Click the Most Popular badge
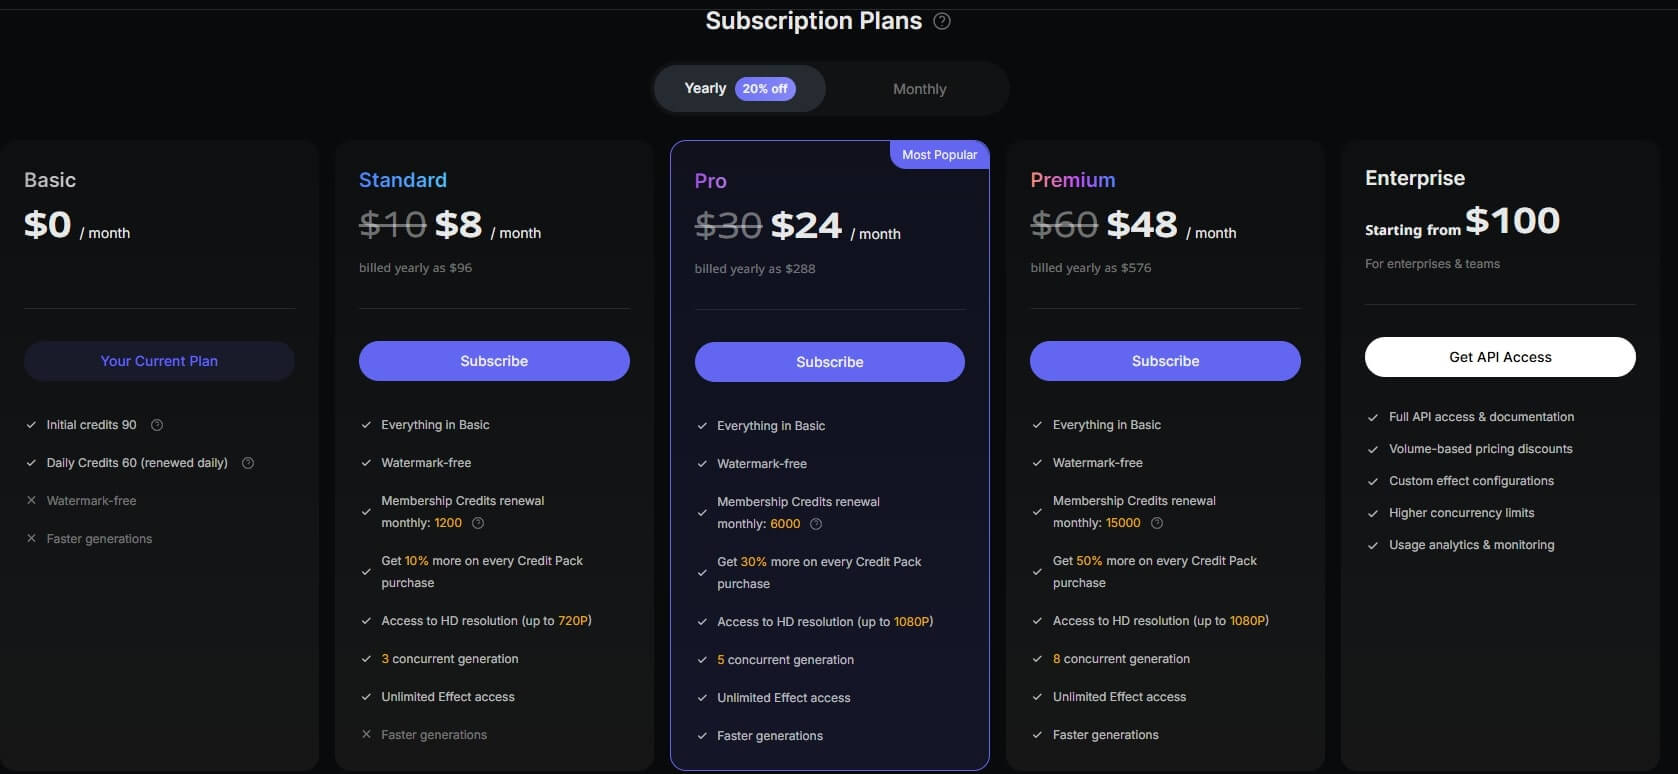This screenshot has height=774, width=1678. pyautogui.click(x=939, y=155)
